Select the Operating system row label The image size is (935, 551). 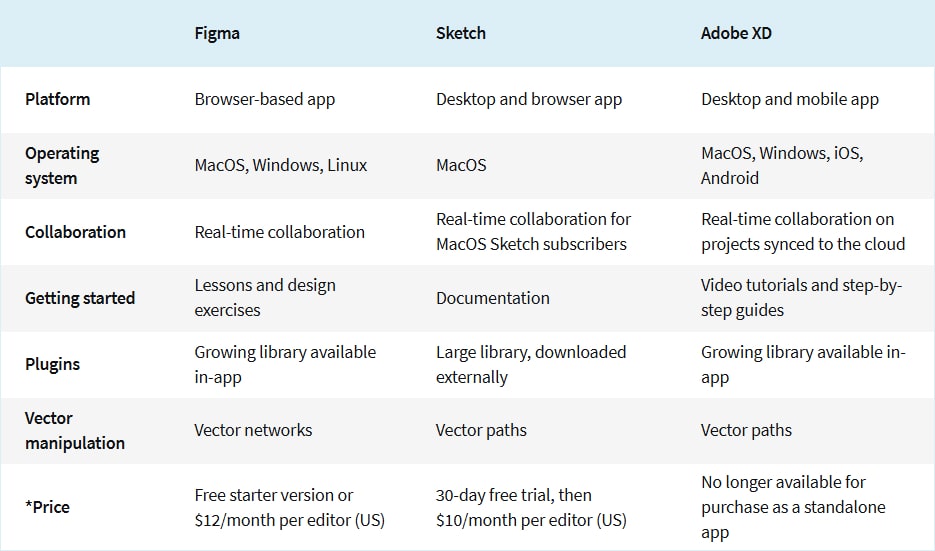pyautogui.click(x=62, y=165)
